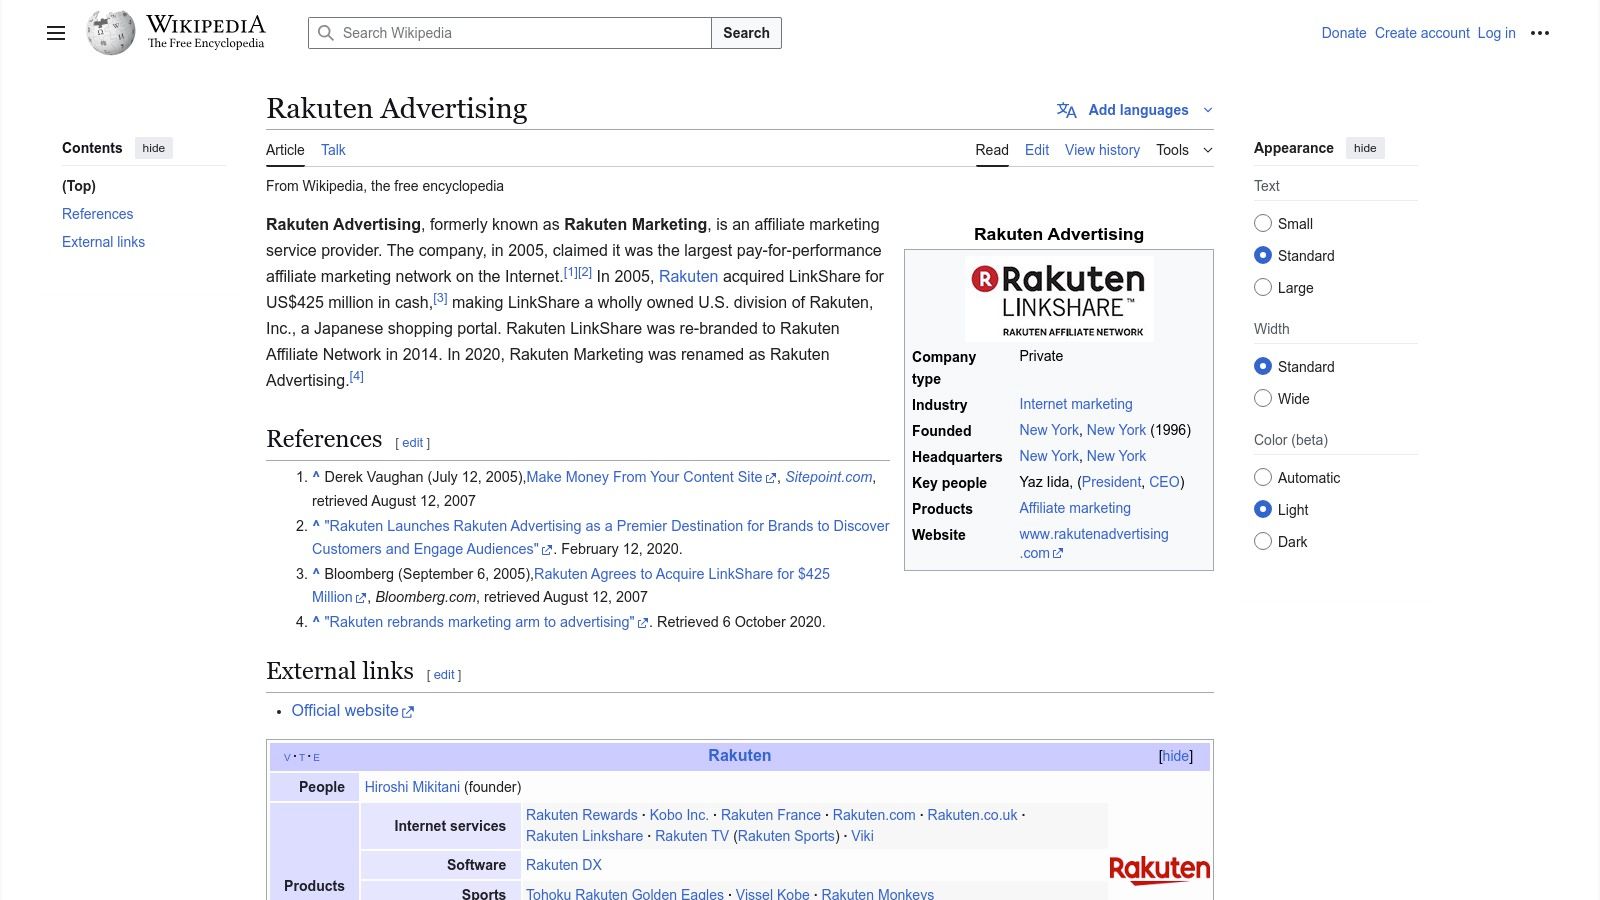The image size is (1600, 900).
Task: Click the Wikipedia globe logo
Action: point(110,33)
